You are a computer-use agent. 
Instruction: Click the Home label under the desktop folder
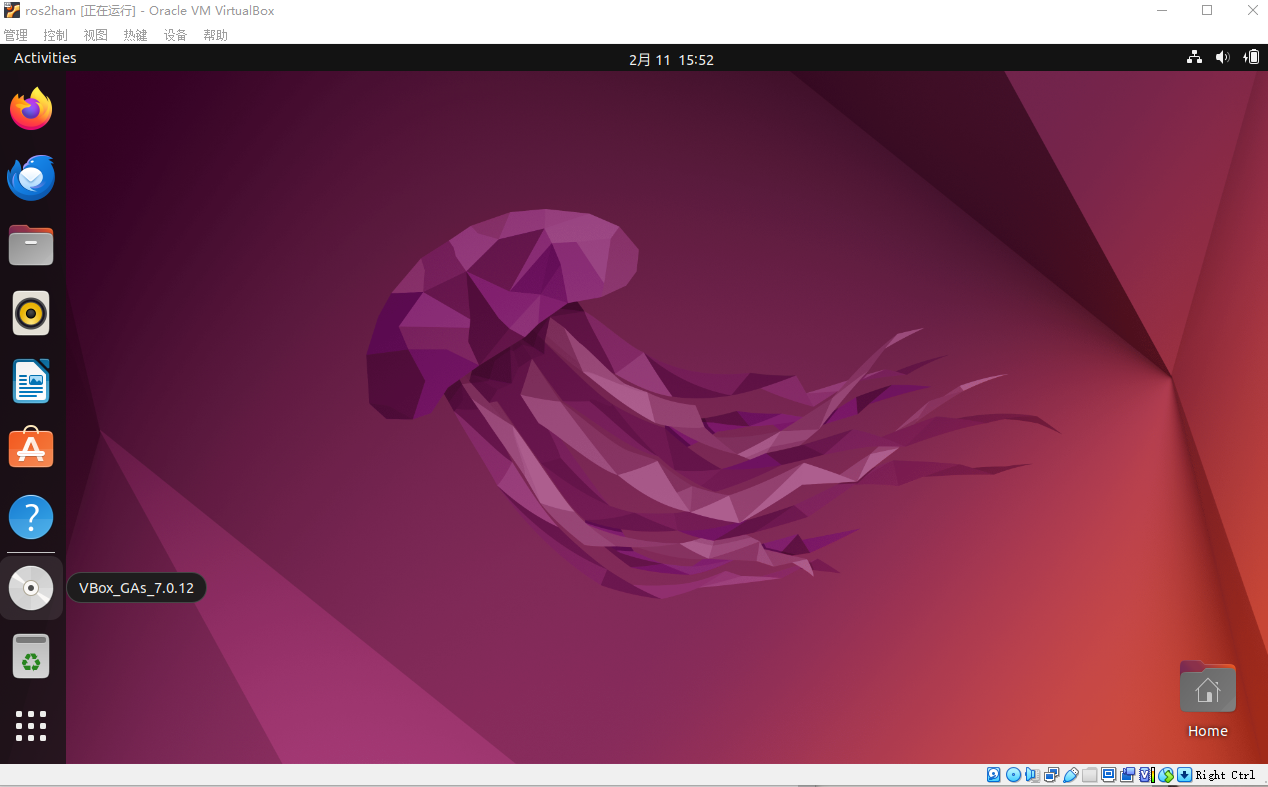pyautogui.click(x=1207, y=731)
